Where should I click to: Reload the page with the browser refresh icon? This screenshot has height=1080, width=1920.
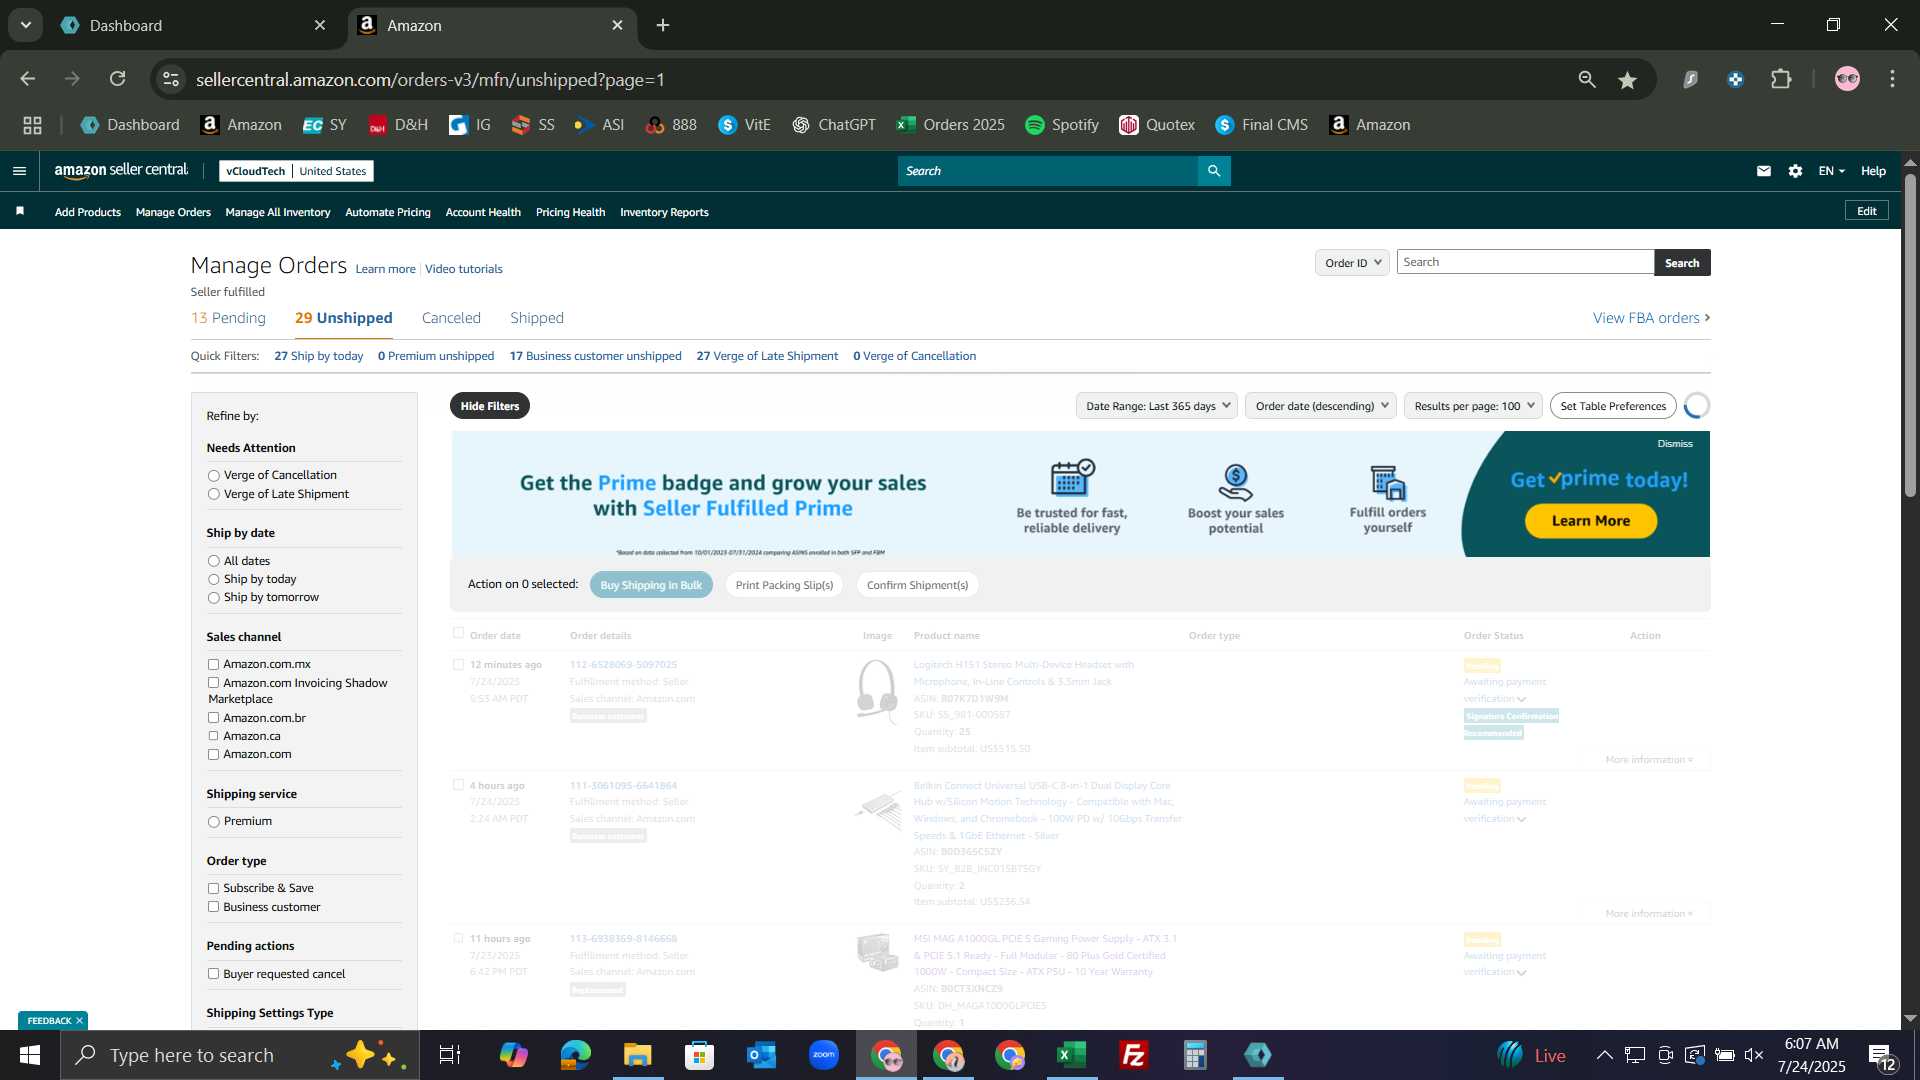118,79
